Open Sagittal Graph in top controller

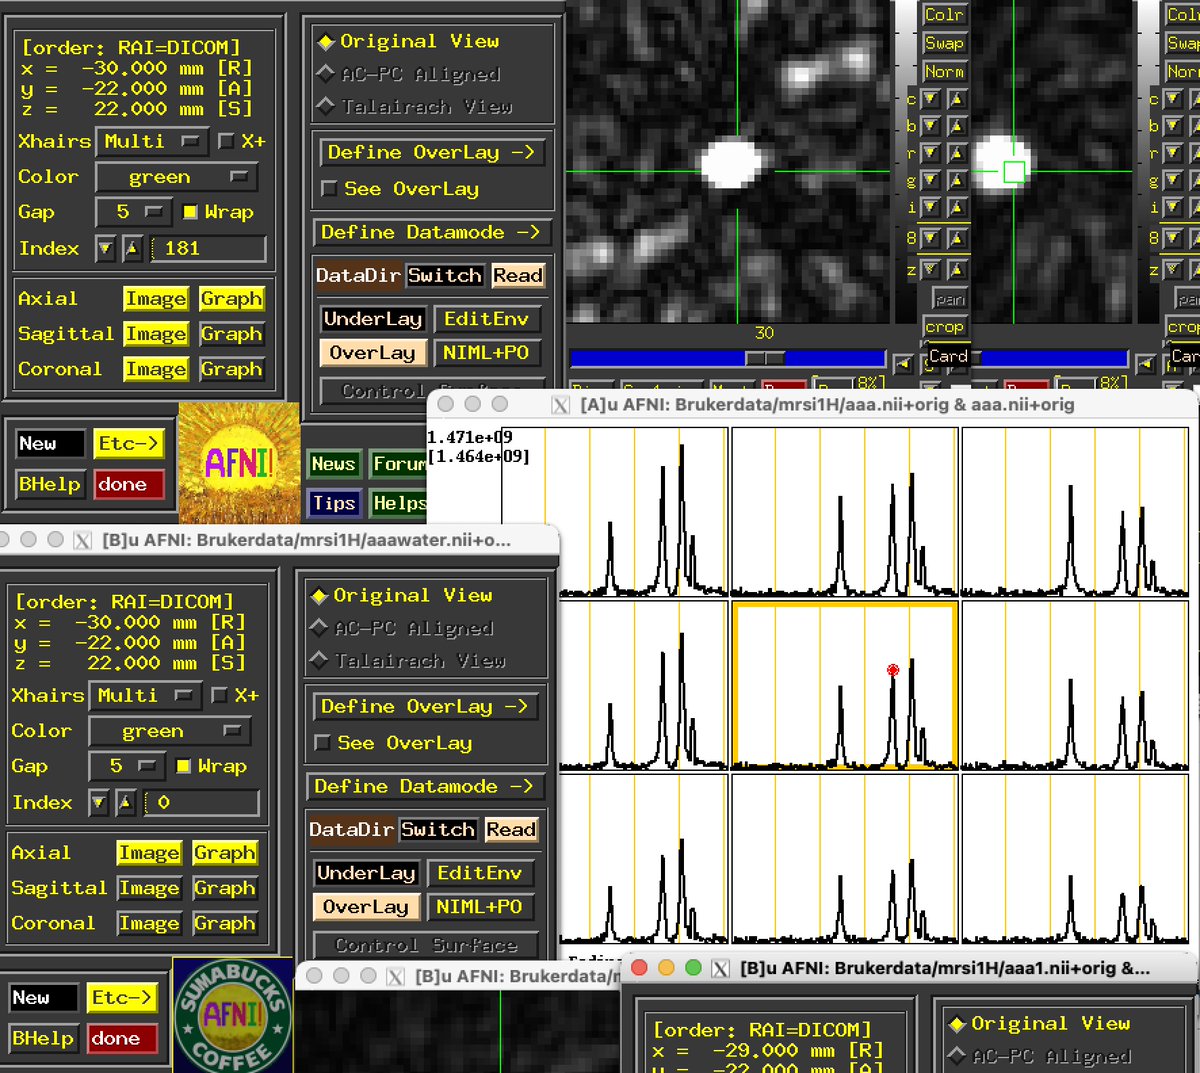pos(231,334)
